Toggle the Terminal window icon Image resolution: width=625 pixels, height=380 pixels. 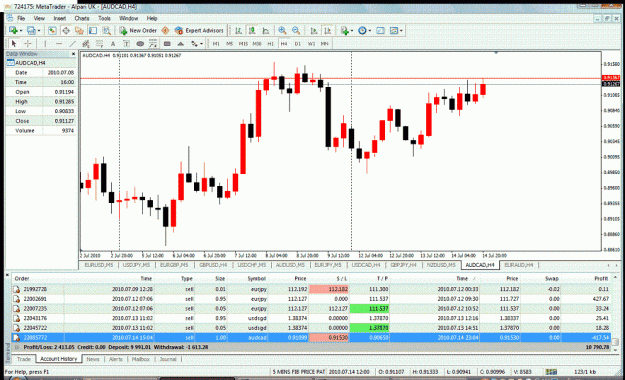coord(93,30)
